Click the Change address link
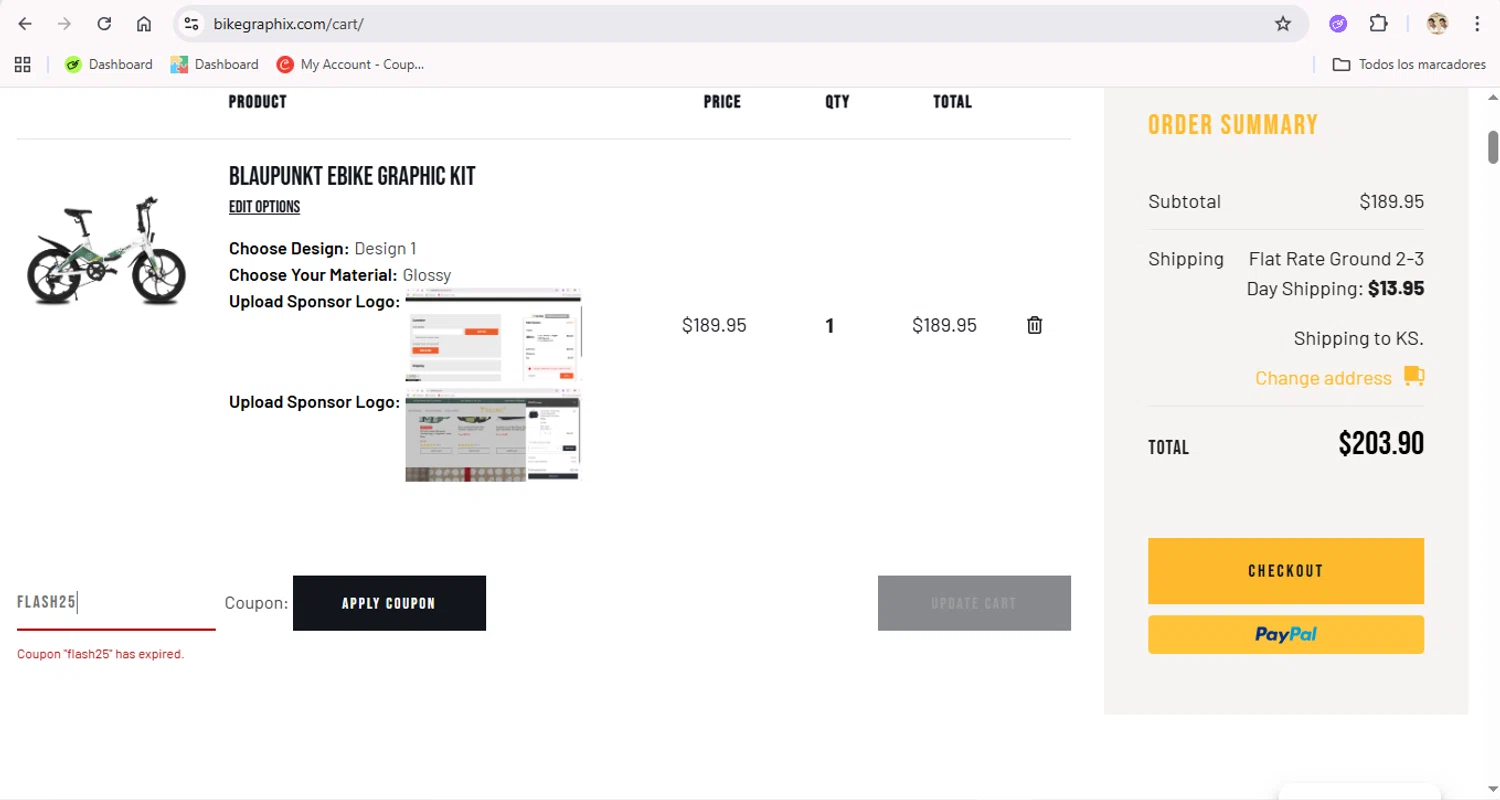 point(1323,378)
